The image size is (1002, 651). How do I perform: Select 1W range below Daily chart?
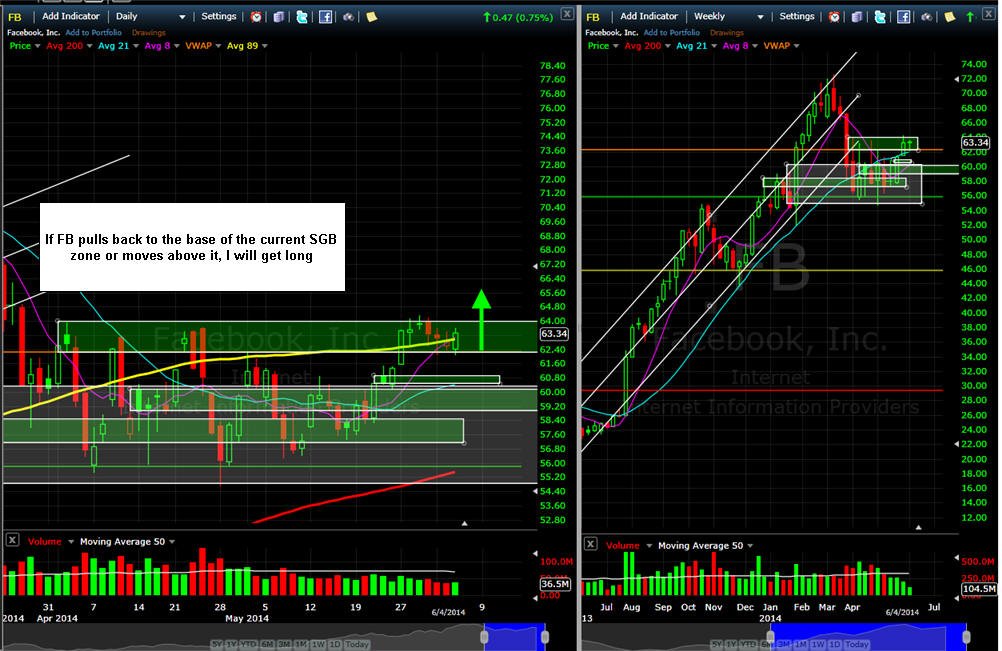(318, 644)
